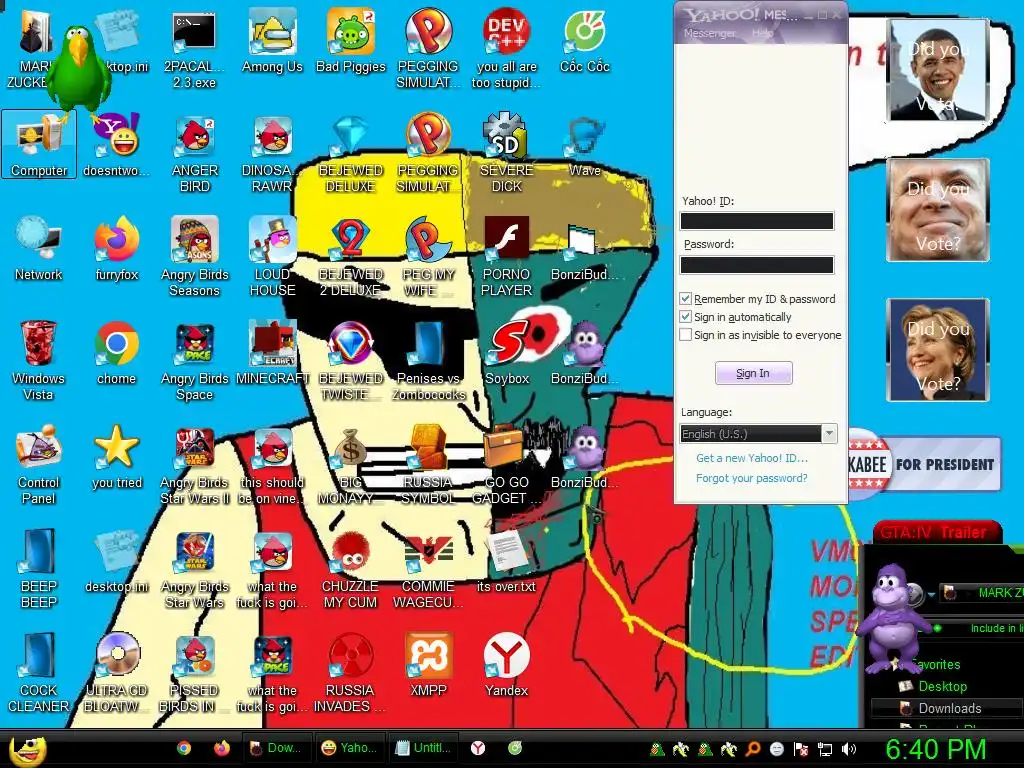Screen dimensions: 1024x768
Task: Open the BIG MONAYY money bag icon
Action: (x=351, y=465)
